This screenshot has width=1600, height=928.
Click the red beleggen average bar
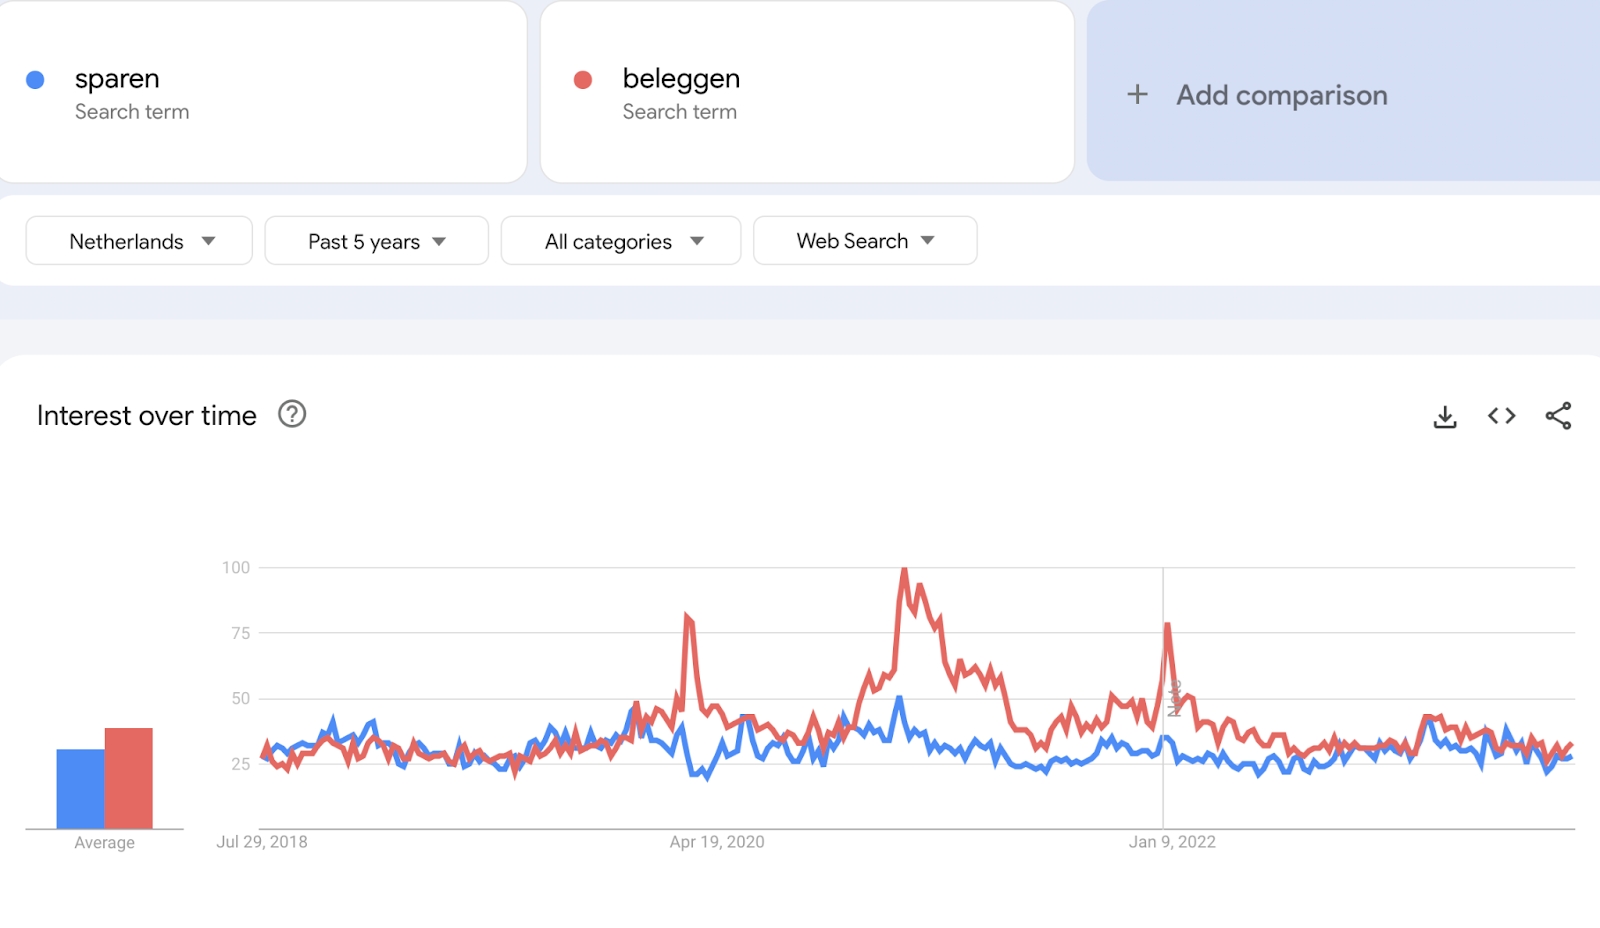click(129, 778)
